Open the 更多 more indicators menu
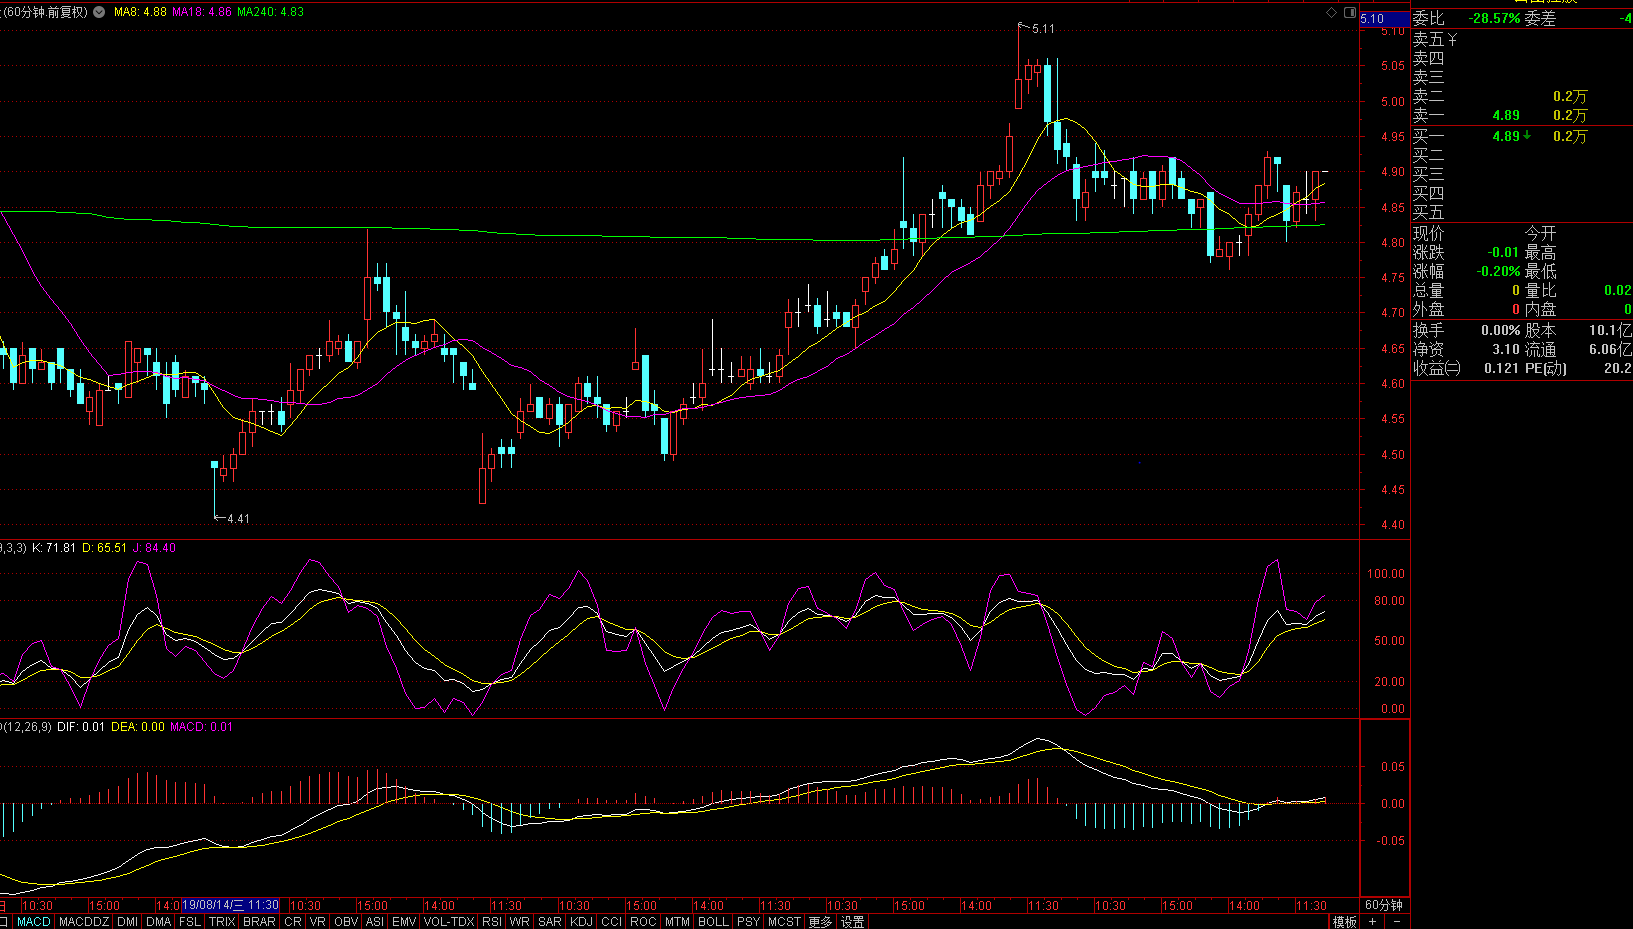This screenshot has width=1633, height=929. [x=820, y=922]
